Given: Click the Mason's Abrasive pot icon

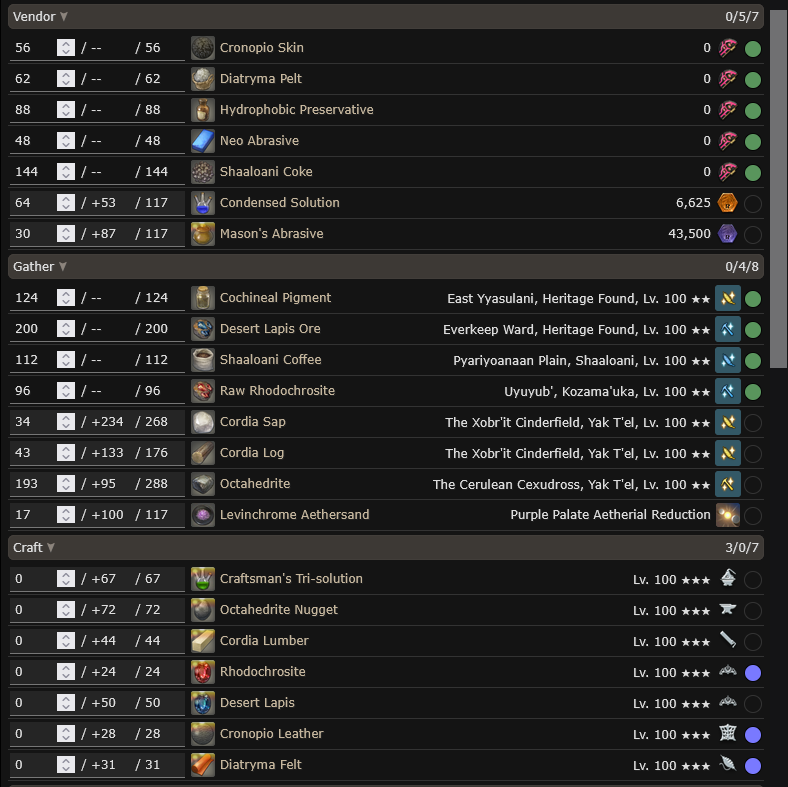Looking at the screenshot, I should (x=203, y=234).
